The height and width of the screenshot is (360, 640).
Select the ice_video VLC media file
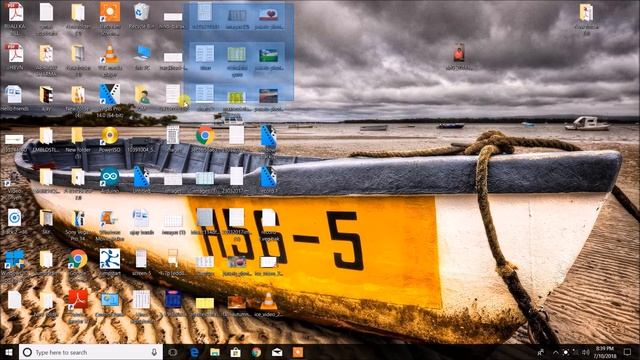tap(268, 304)
